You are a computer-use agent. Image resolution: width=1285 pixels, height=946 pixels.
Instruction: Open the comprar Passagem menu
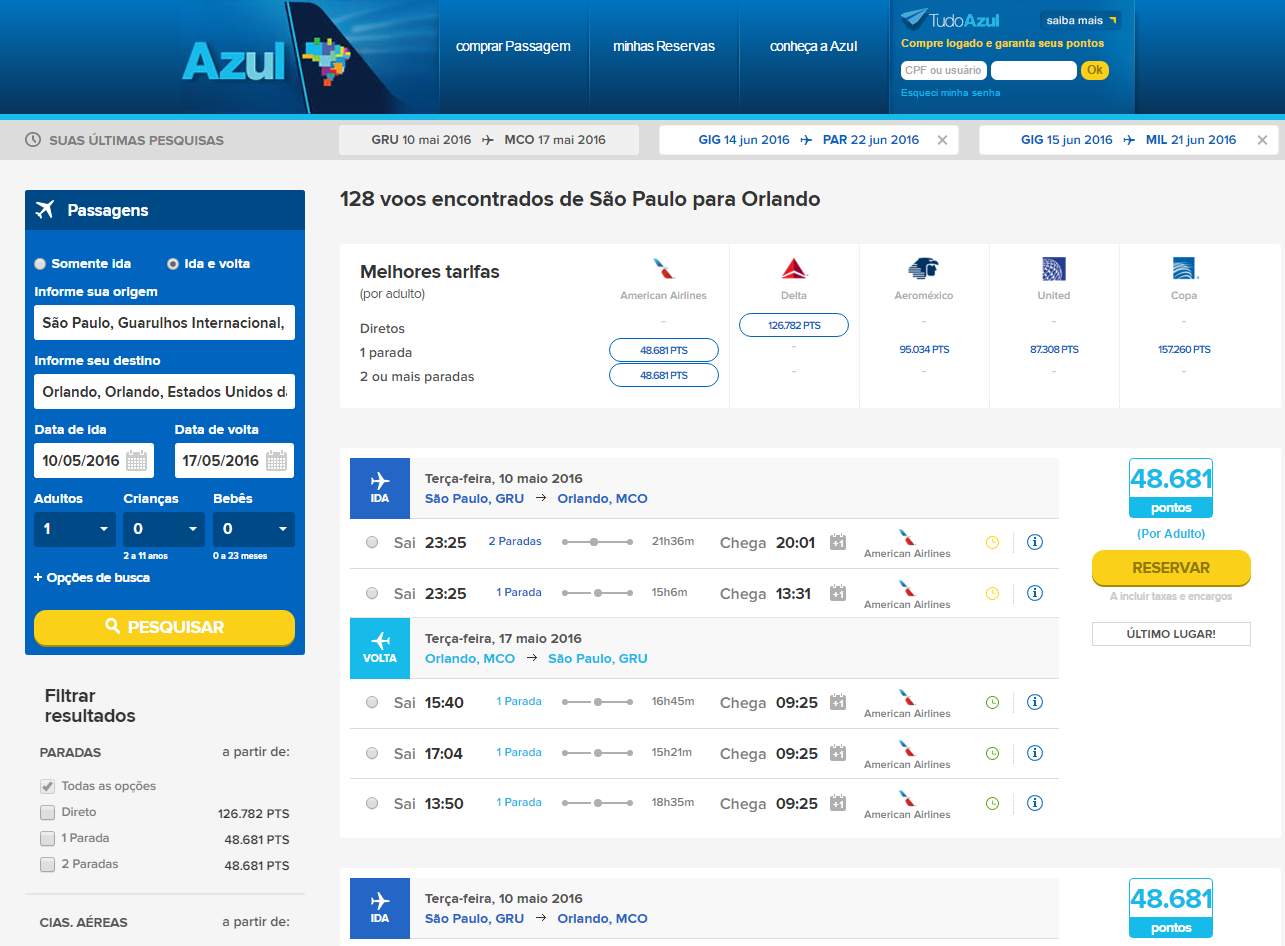click(x=513, y=46)
